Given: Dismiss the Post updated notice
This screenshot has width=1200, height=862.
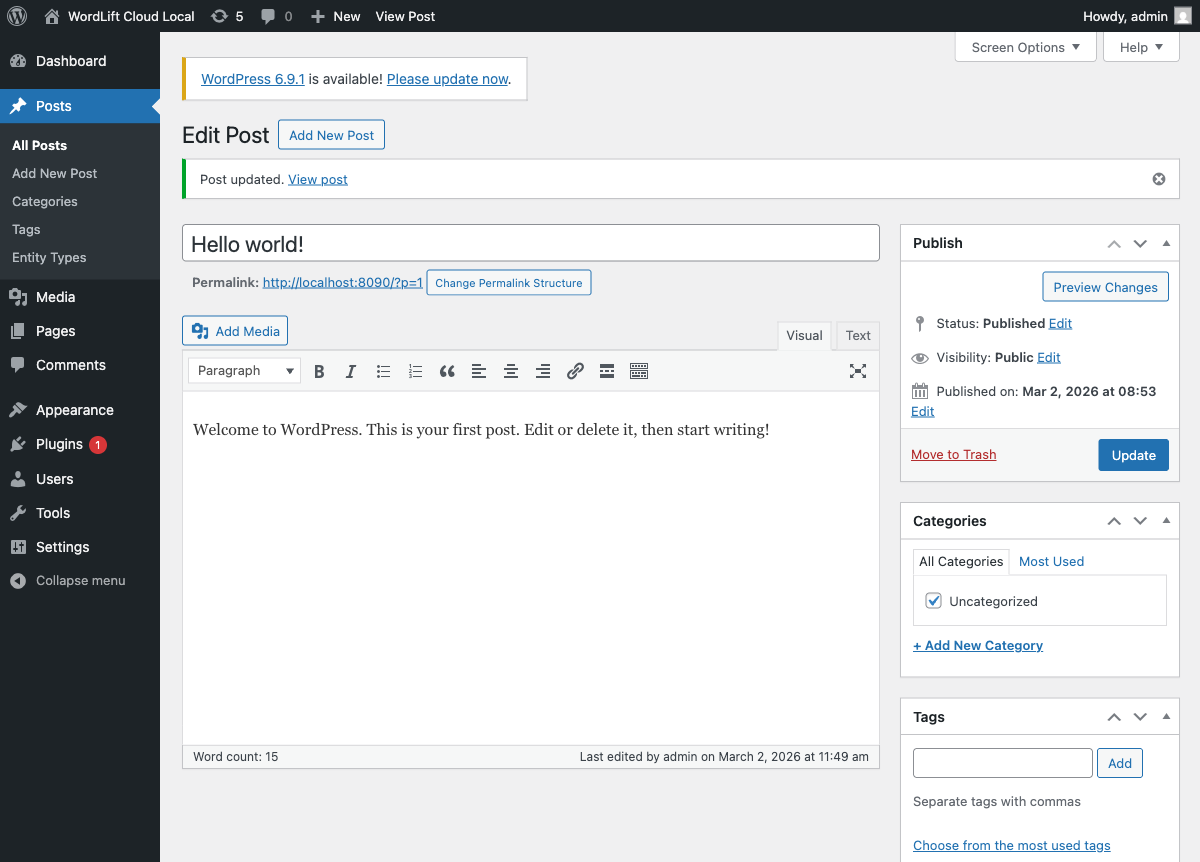Looking at the screenshot, I should tap(1159, 179).
